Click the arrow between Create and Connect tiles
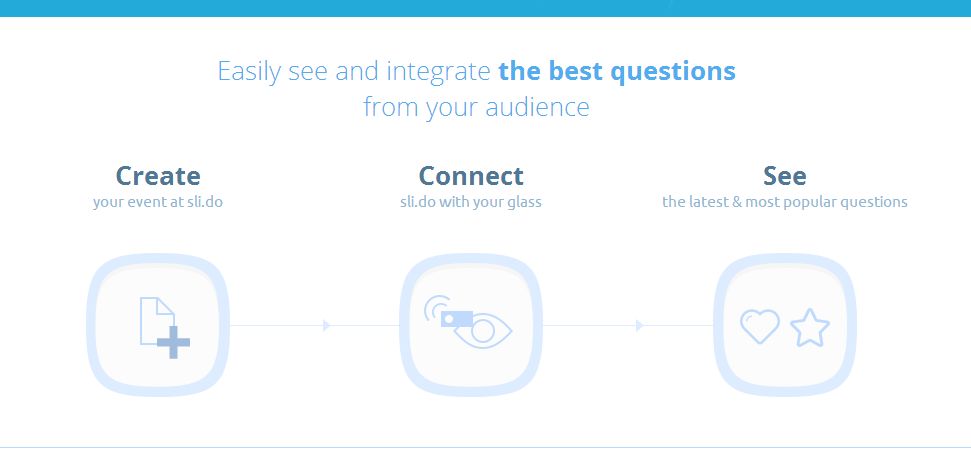The height and width of the screenshot is (465, 971). tap(326, 325)
